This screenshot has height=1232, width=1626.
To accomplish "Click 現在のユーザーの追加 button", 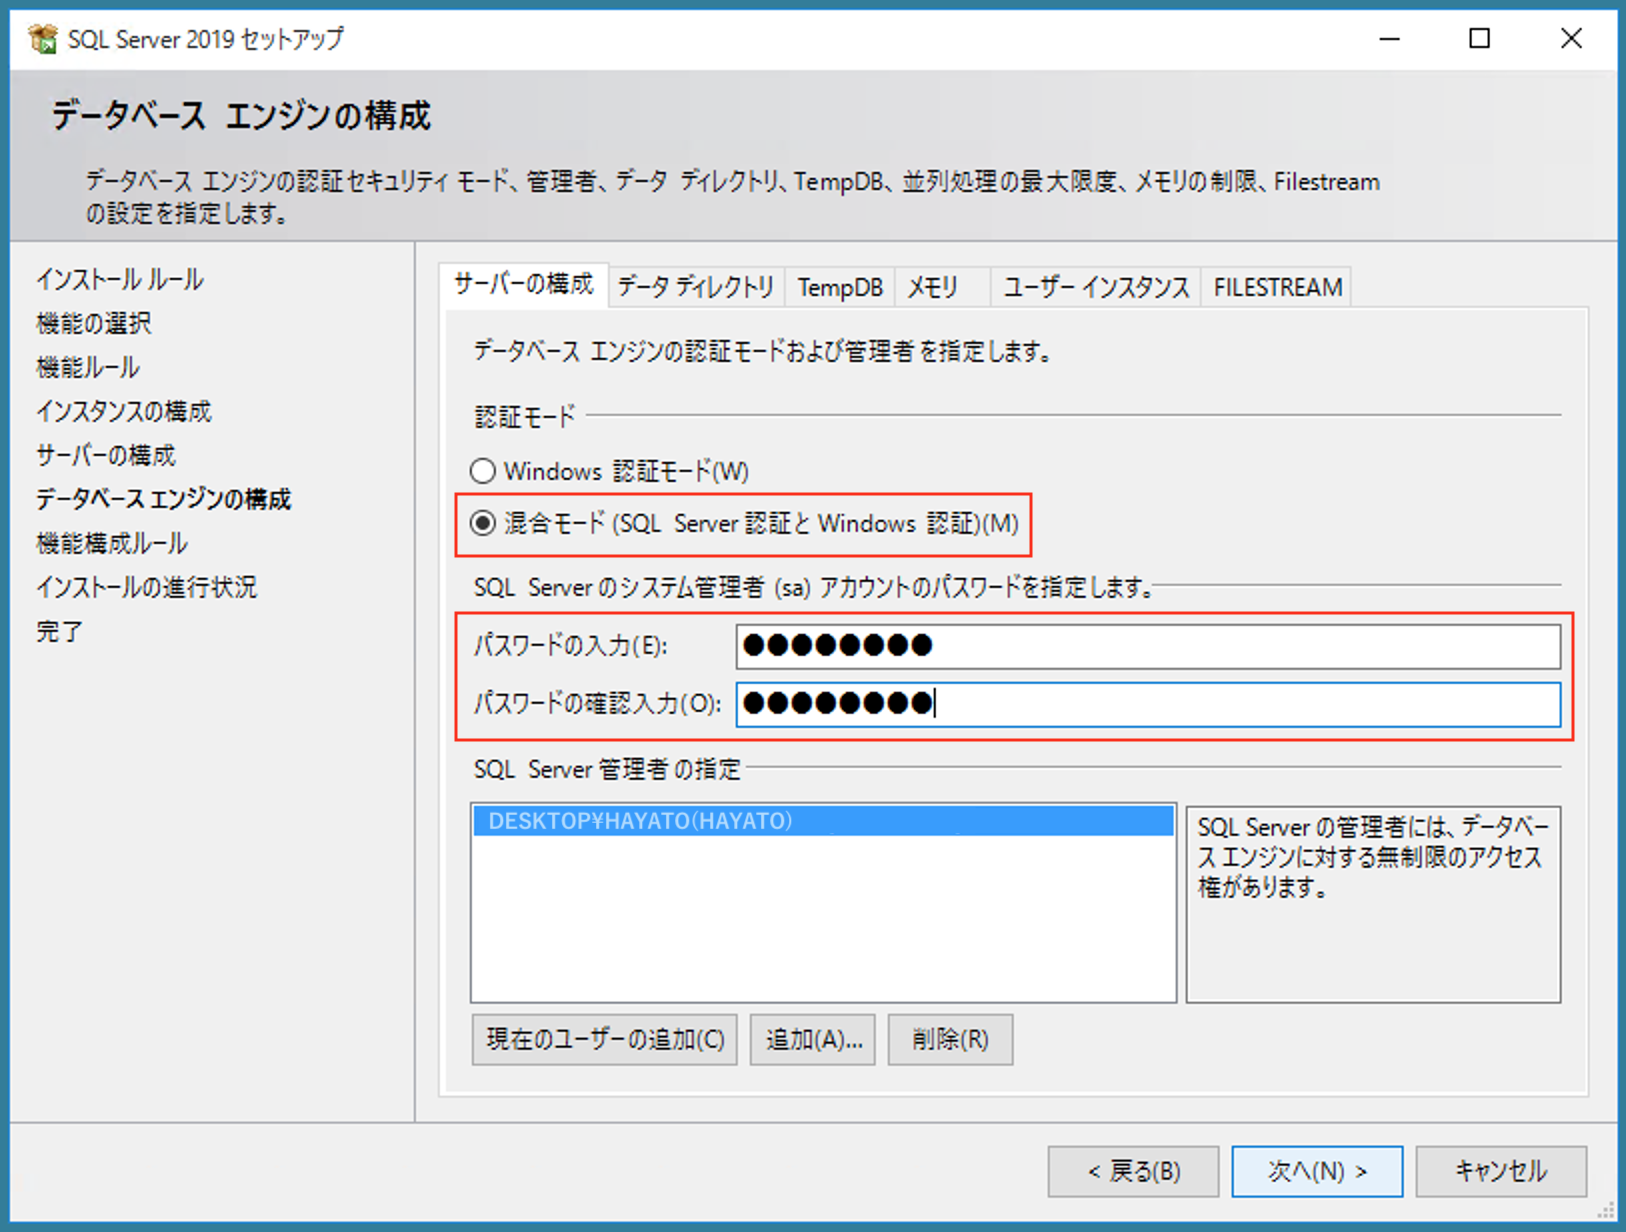I will [605, 1040].
